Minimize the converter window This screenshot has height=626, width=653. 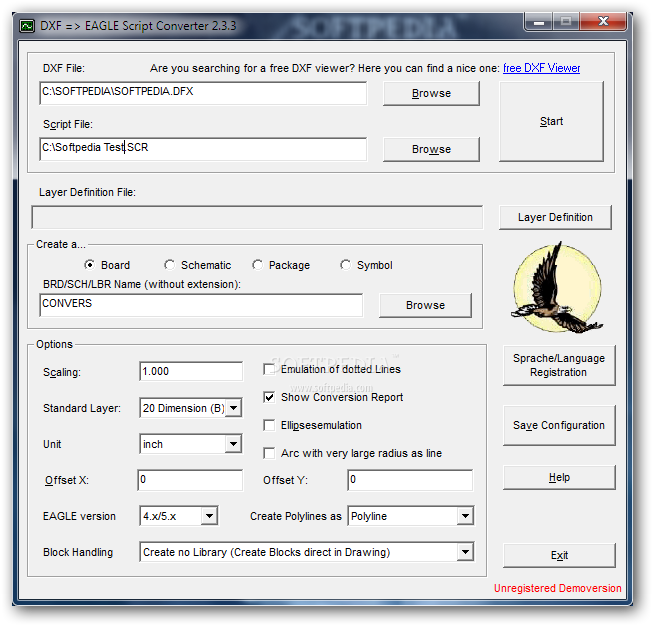coord(539,22)
